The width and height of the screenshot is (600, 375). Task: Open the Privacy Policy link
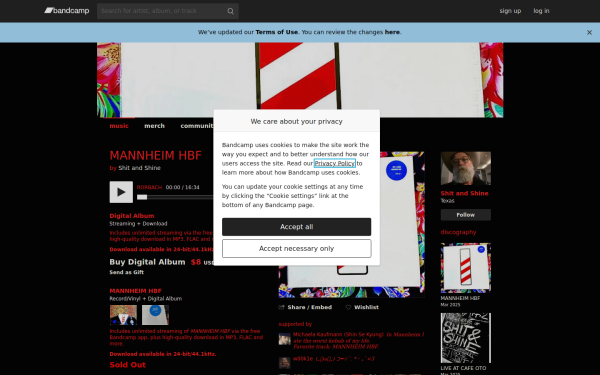[335, 163]
